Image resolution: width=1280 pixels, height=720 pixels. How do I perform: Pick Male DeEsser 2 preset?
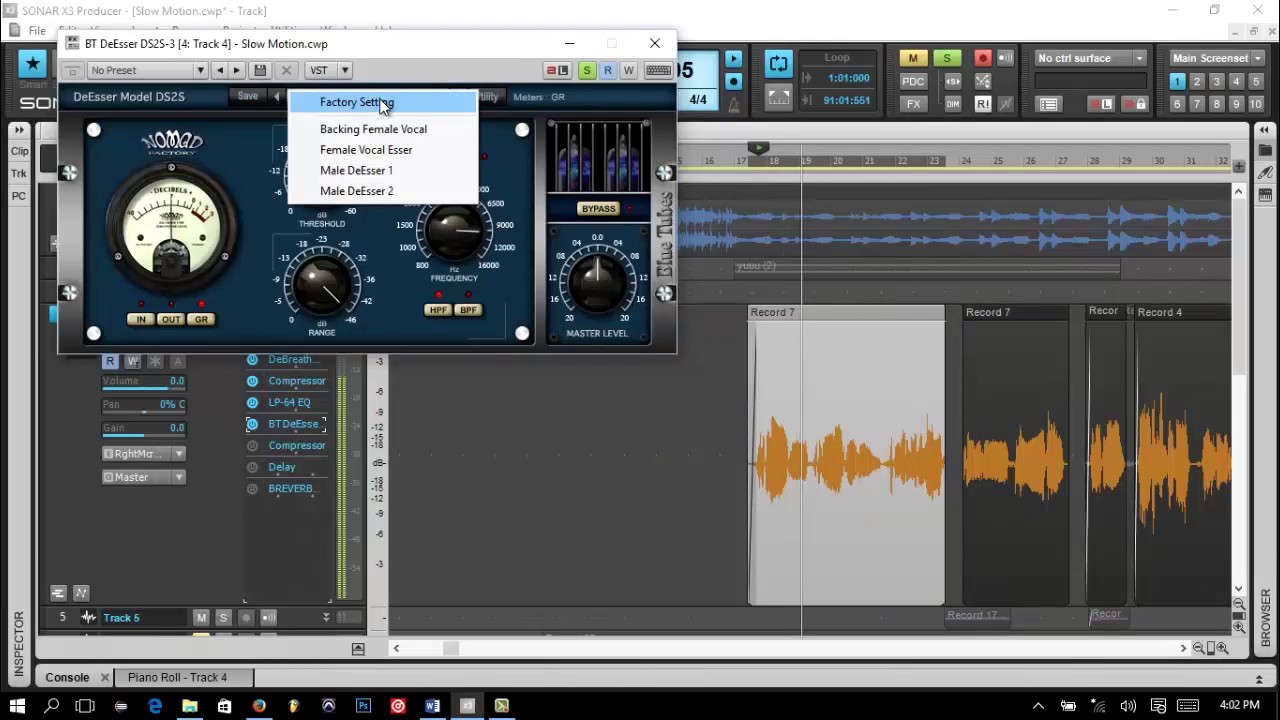(383, 191)
